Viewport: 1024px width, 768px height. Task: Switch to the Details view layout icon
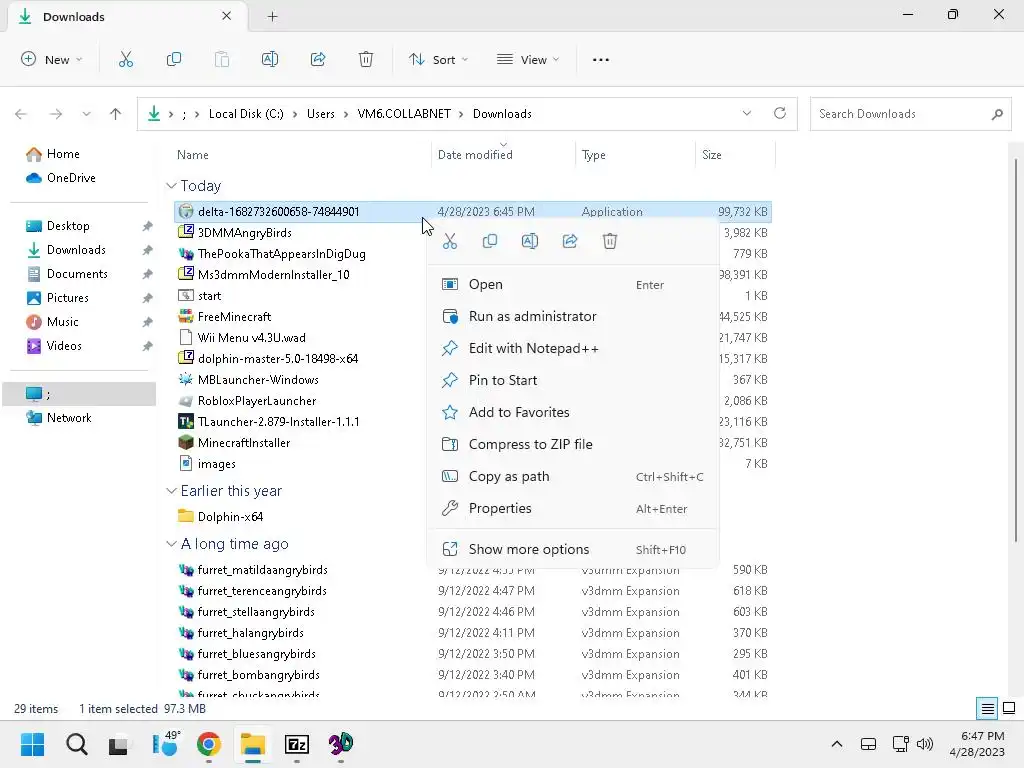point(987,708)
